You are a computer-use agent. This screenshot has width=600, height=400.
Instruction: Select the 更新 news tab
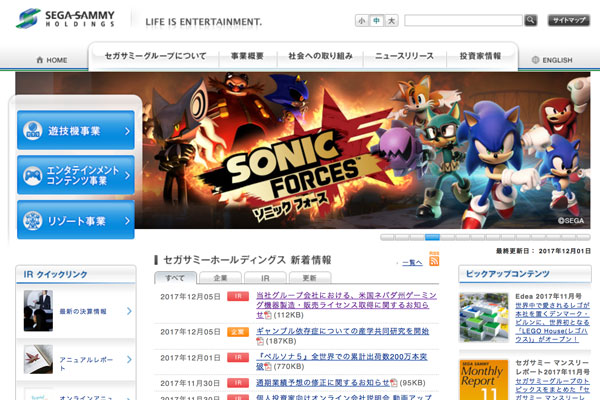tap(310, 278)
